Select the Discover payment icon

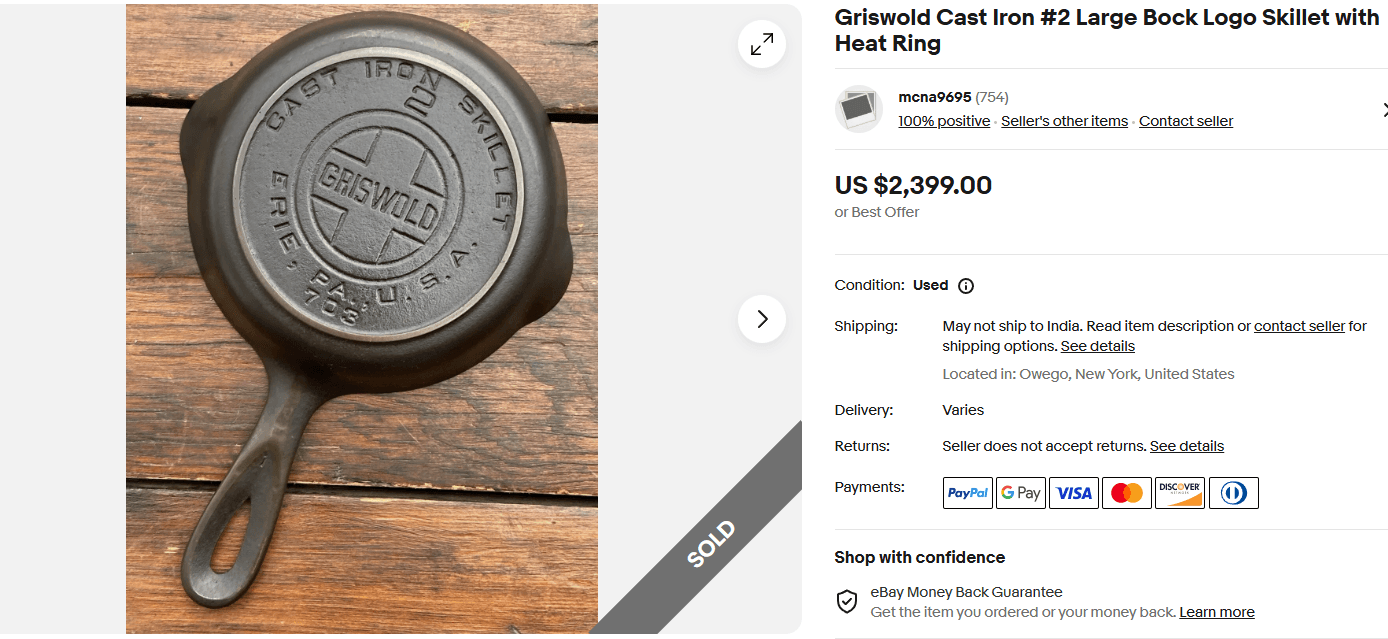pyautogui.click(x=1179, y=492)
